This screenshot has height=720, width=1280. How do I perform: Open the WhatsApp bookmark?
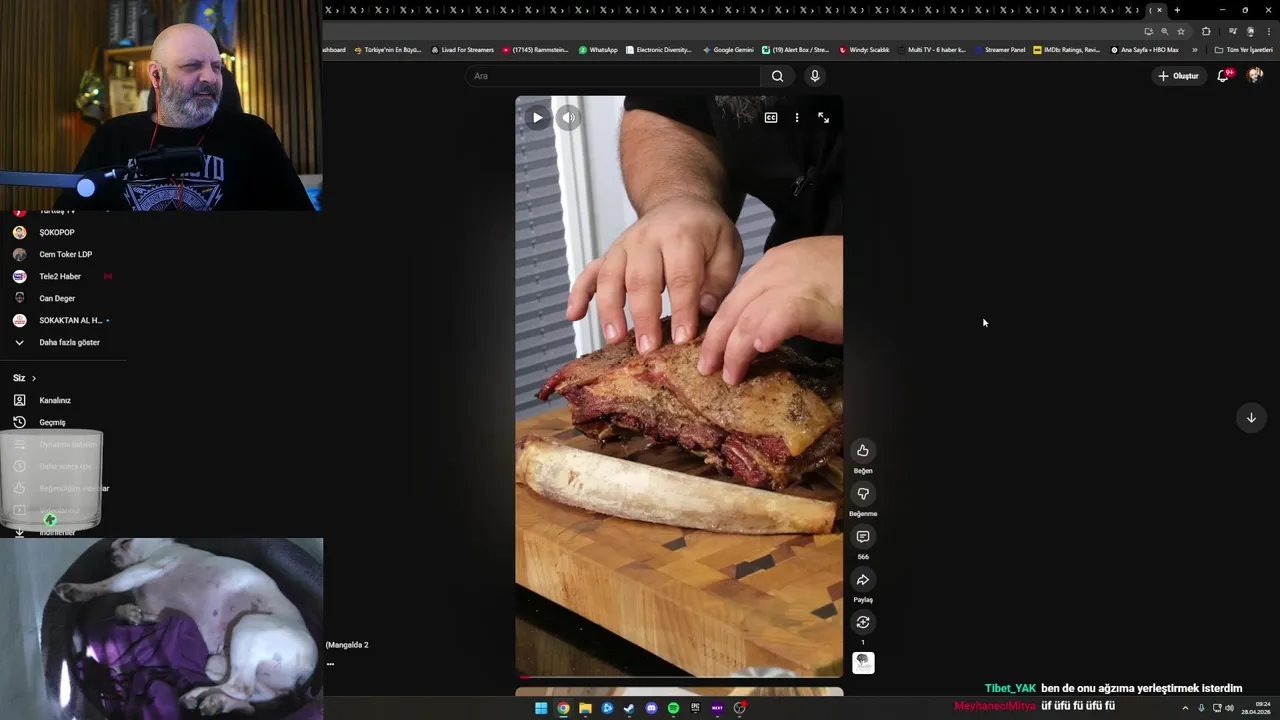coord(598,49)
